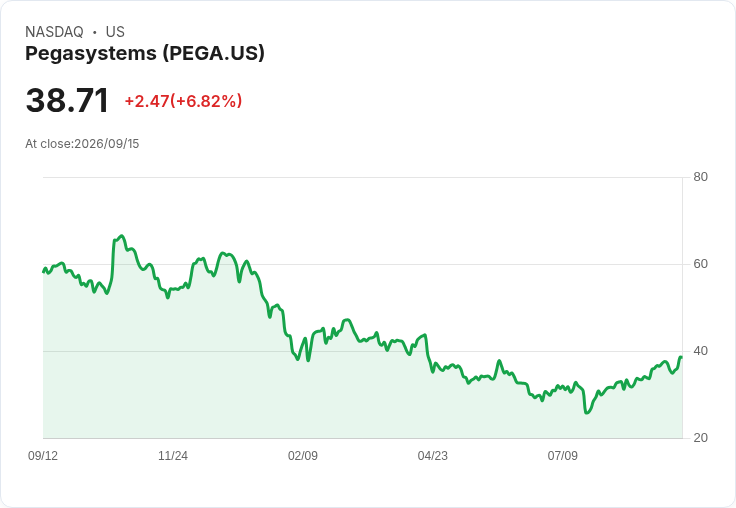Click the 38.71 current price
Screen dimensions: 736x508
pyautogui.click(x=67, y=100)
